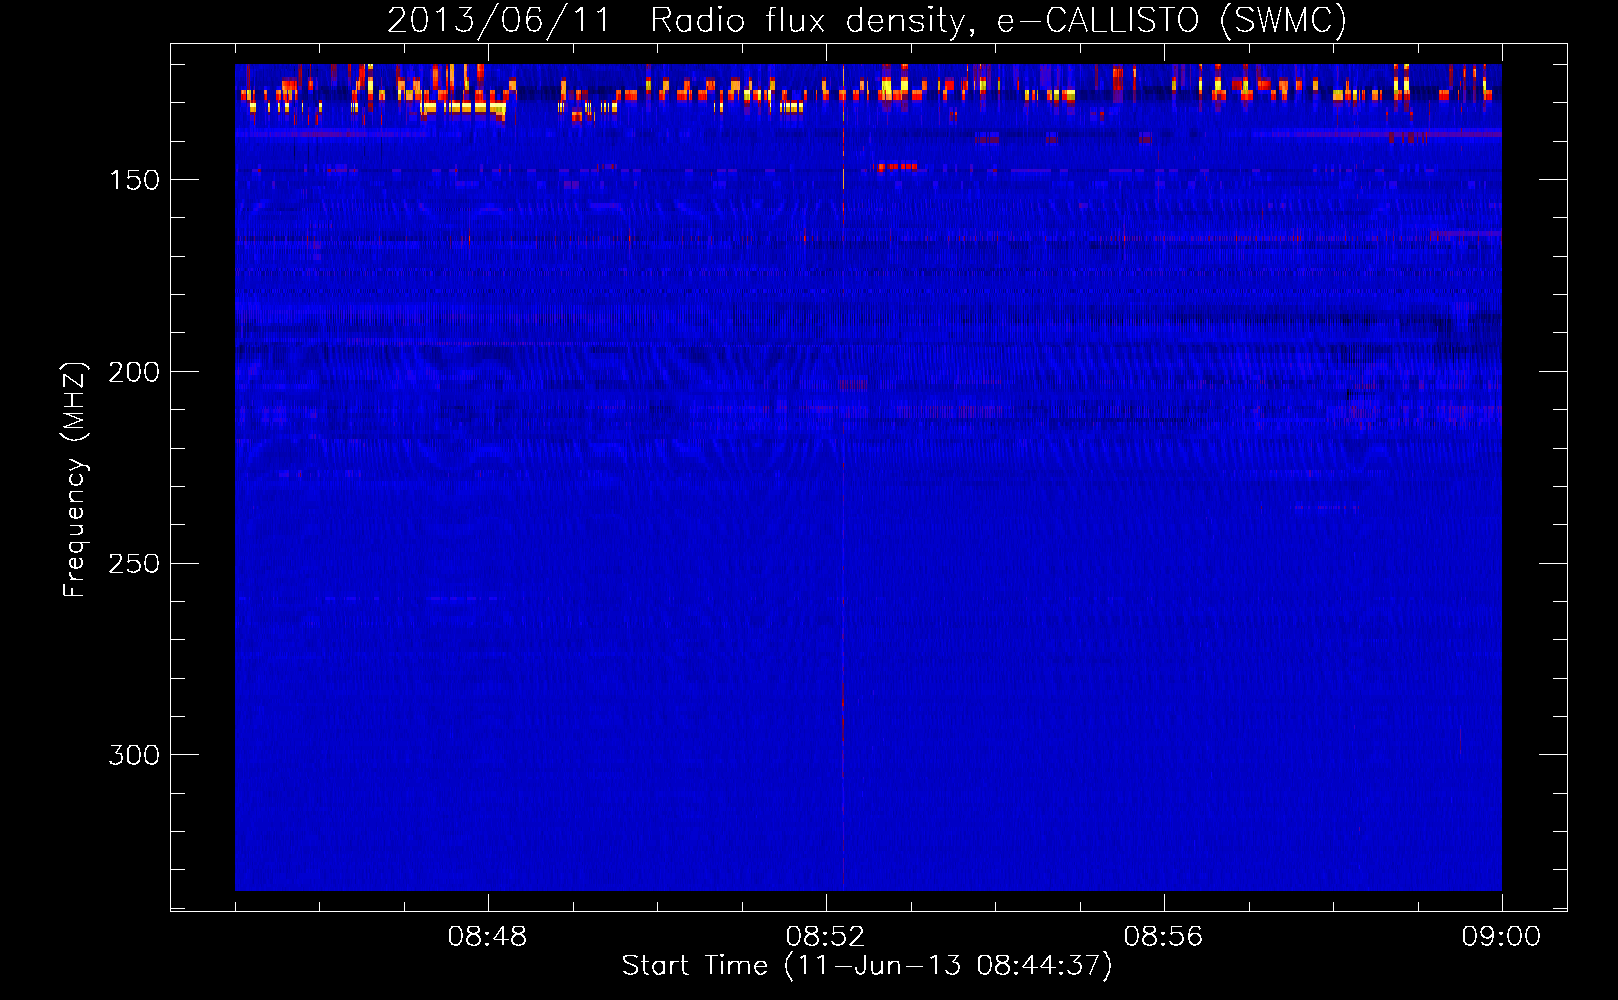Image resolution: width=1618 pixels, height=1000 pixels.
Task: Click the plot title "2013/06/11 Radio flux density, e-CALLISTO (SWMC)"
Action: coord(867,20)
